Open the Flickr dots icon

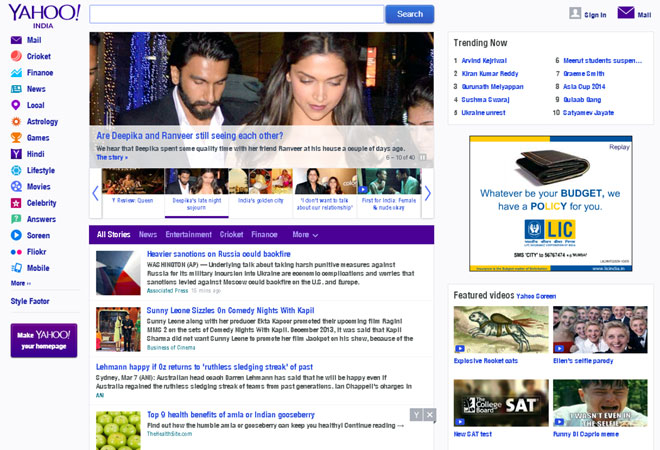coord(16,252)
